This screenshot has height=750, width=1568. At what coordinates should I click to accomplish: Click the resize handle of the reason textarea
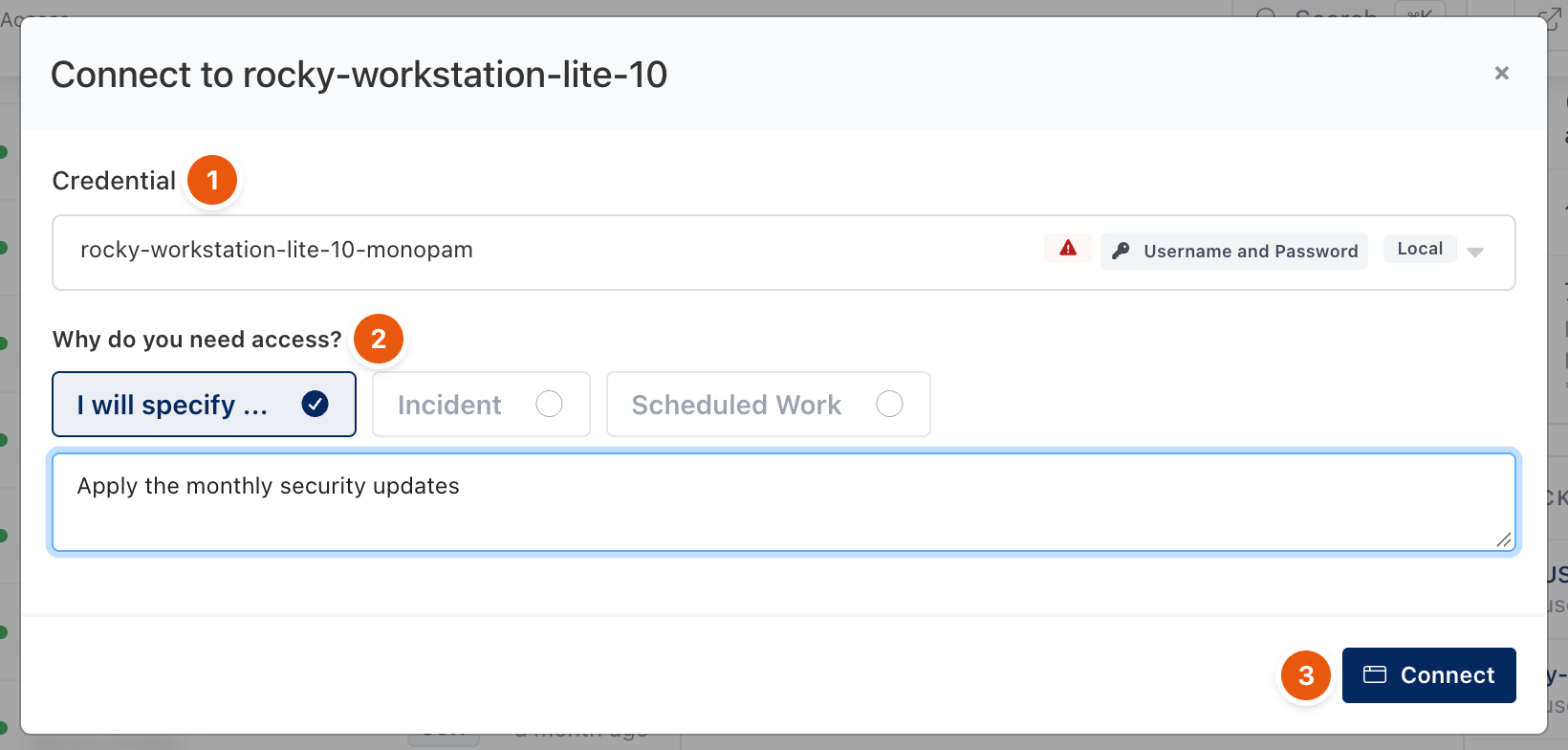coord(1503,539)
